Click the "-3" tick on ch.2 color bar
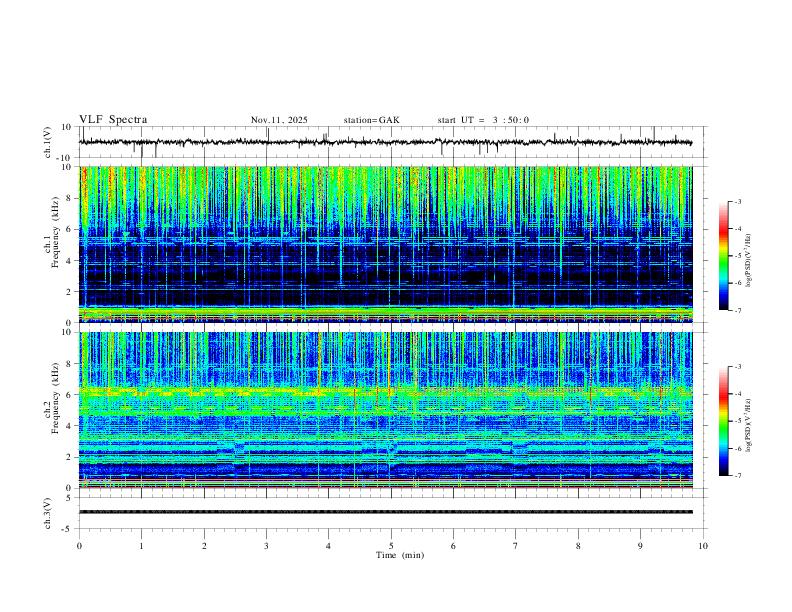Viewport: 792px width, 612px height. [738, 367]
